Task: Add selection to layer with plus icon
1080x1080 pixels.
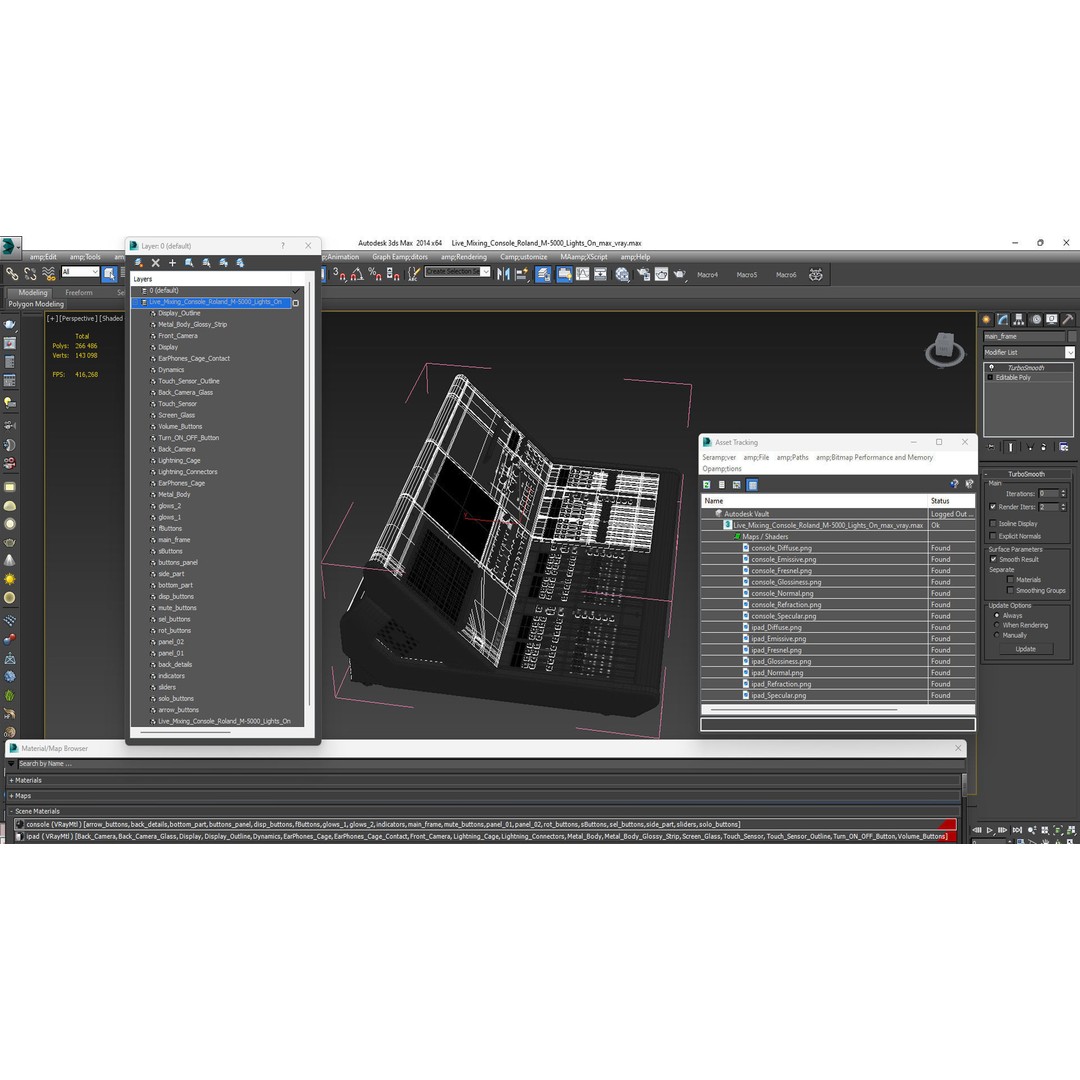Action: [172, 263]
